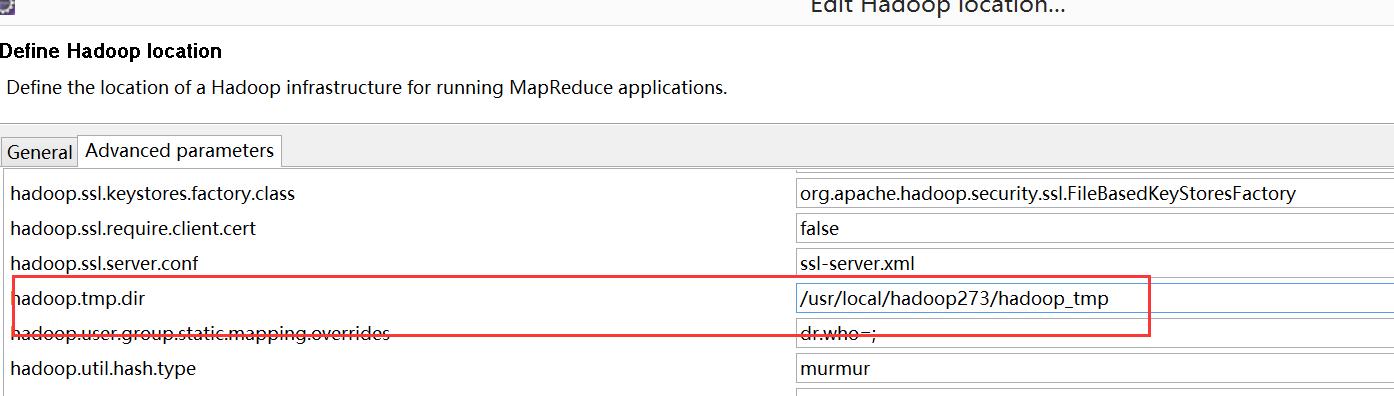Click empty tab strip beside Advanced parameters
1394x396 pixels.
pyautogui.click(x=838, y=150)
